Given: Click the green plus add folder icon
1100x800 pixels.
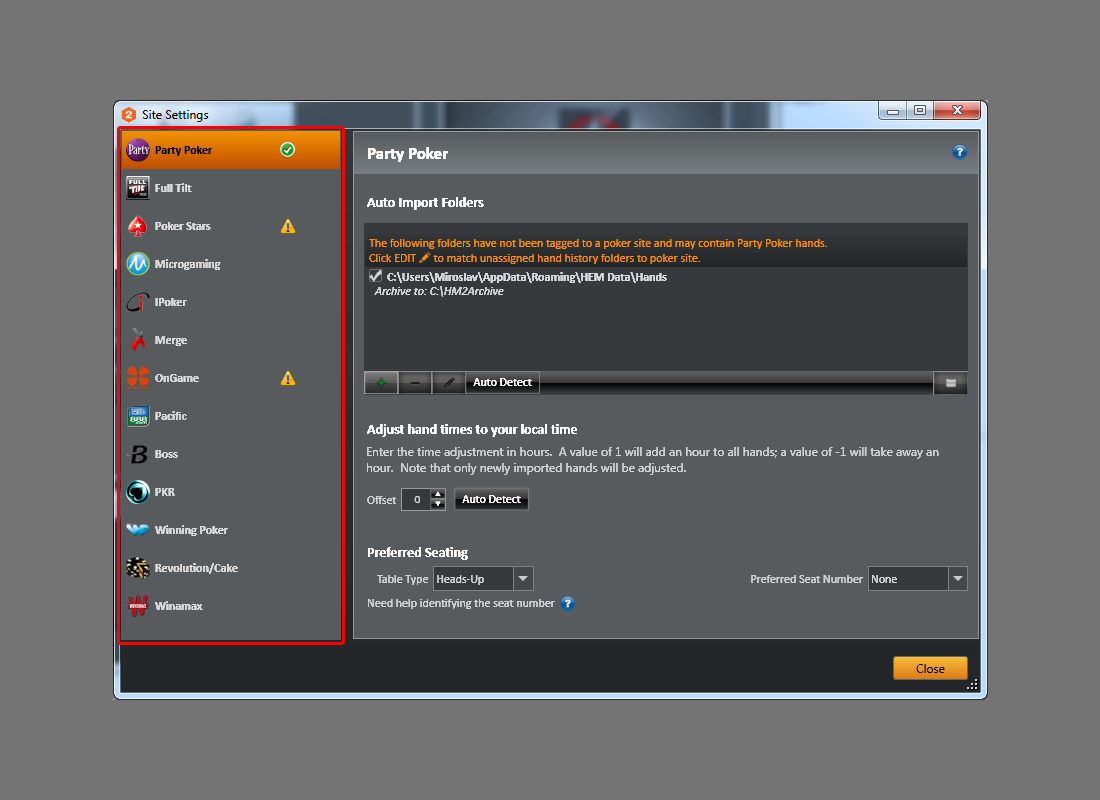Looking at the screenshot, I should coord(381,382).
